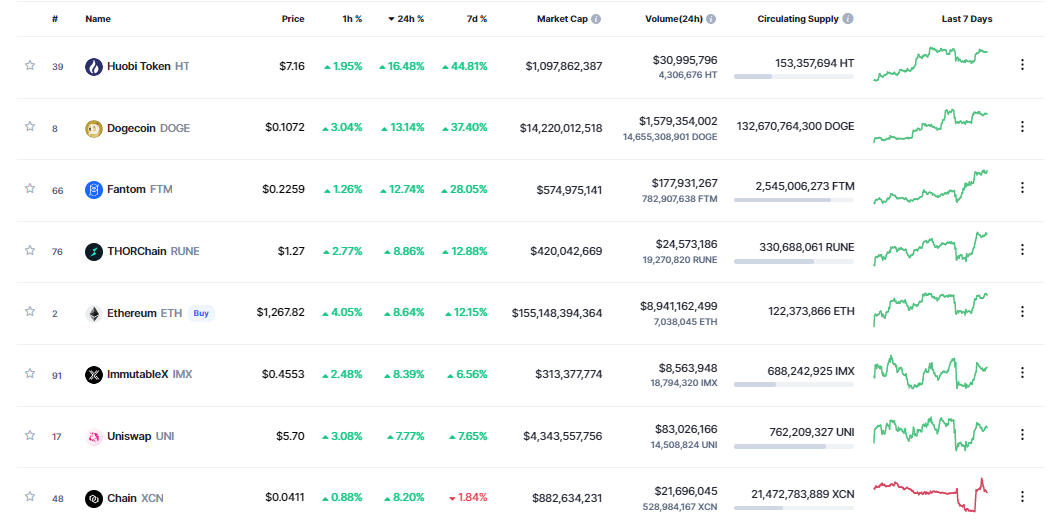Sort table by Price column header
Image resolution: width=1060 pixels, height=525 pixels.
pos(293,19)
